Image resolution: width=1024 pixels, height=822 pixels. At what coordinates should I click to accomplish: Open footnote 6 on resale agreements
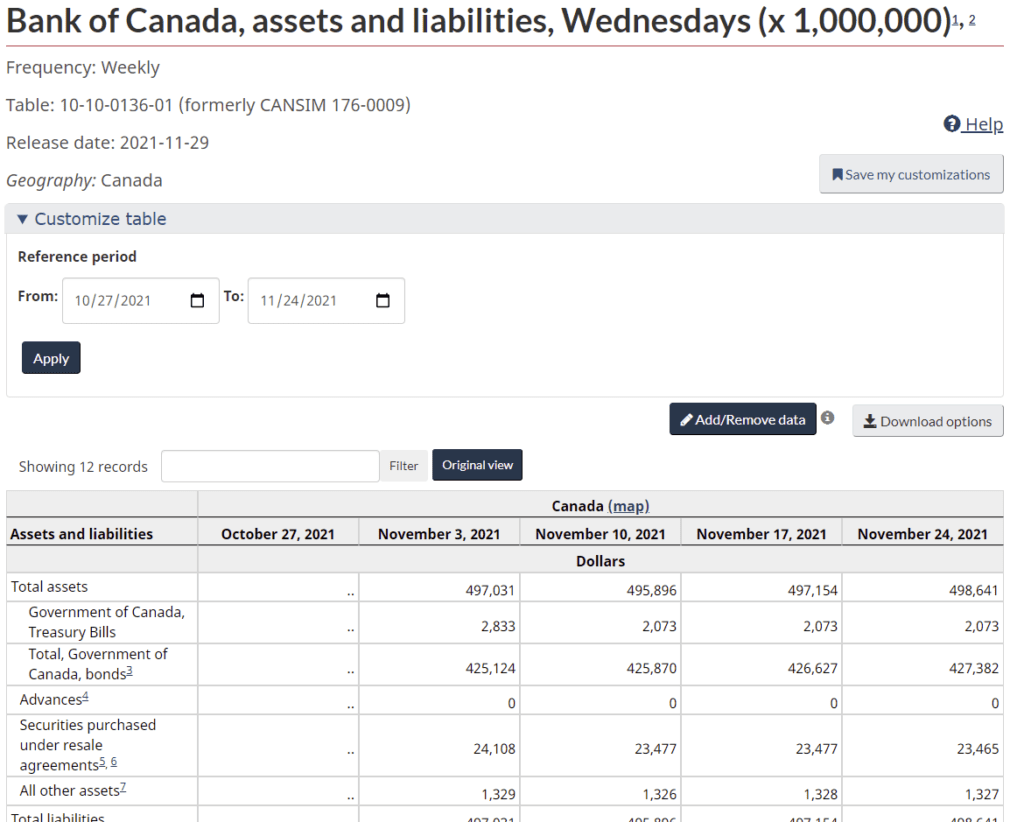(114, 762)
